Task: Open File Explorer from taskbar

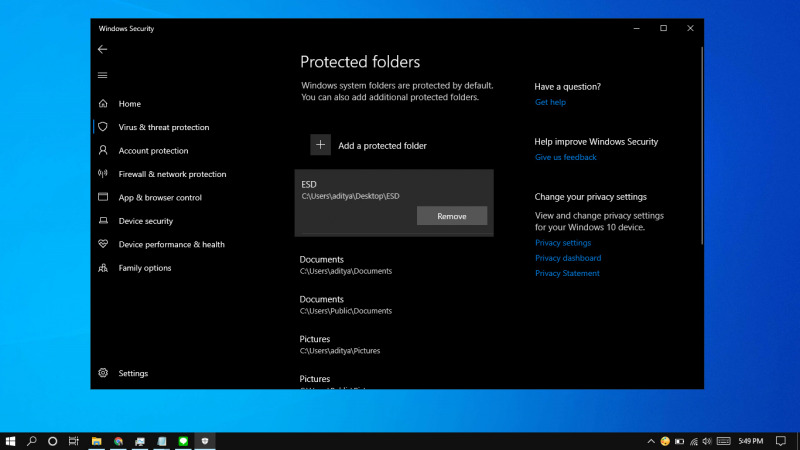Action: tap(96, 441)
